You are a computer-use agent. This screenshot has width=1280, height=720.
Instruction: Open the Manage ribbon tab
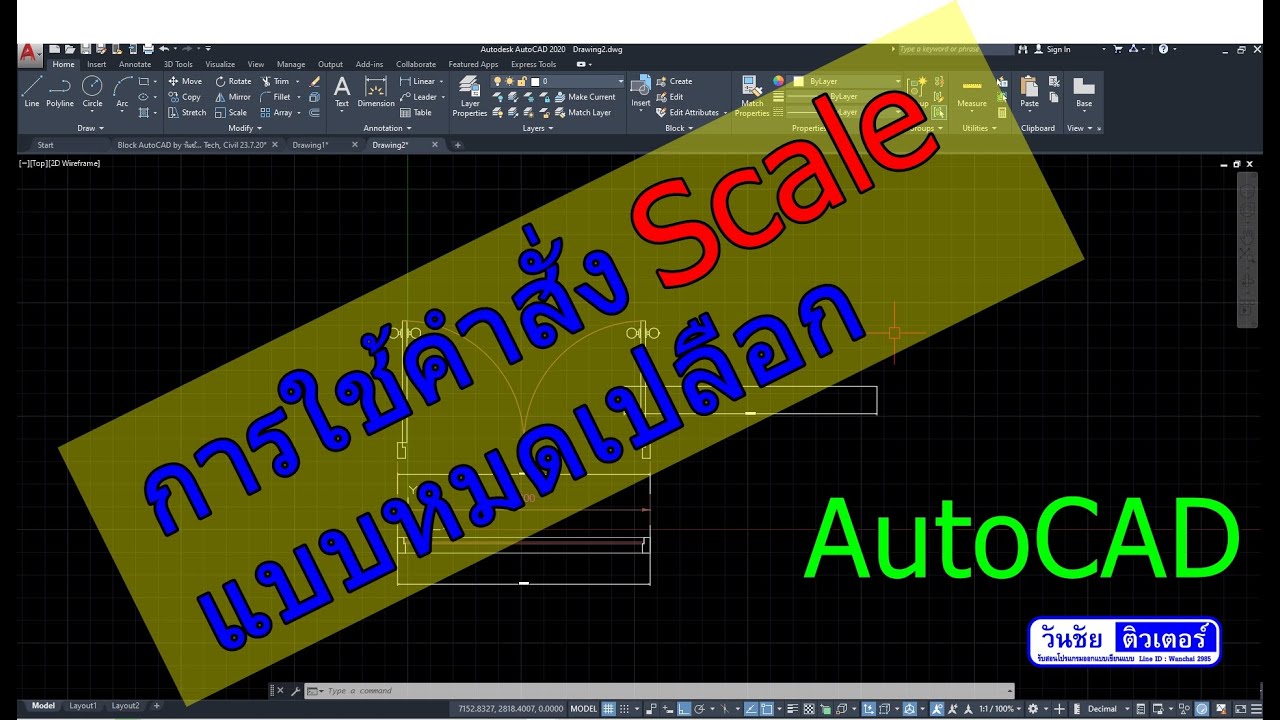tap(291, 64)
